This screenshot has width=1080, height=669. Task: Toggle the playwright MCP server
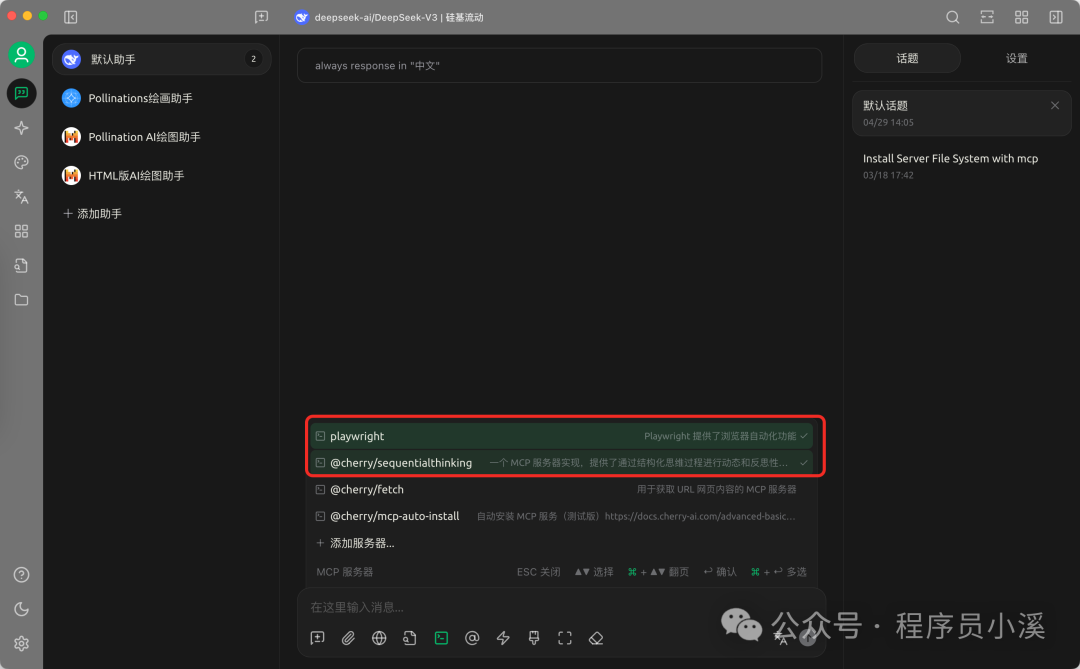point(562,436)
